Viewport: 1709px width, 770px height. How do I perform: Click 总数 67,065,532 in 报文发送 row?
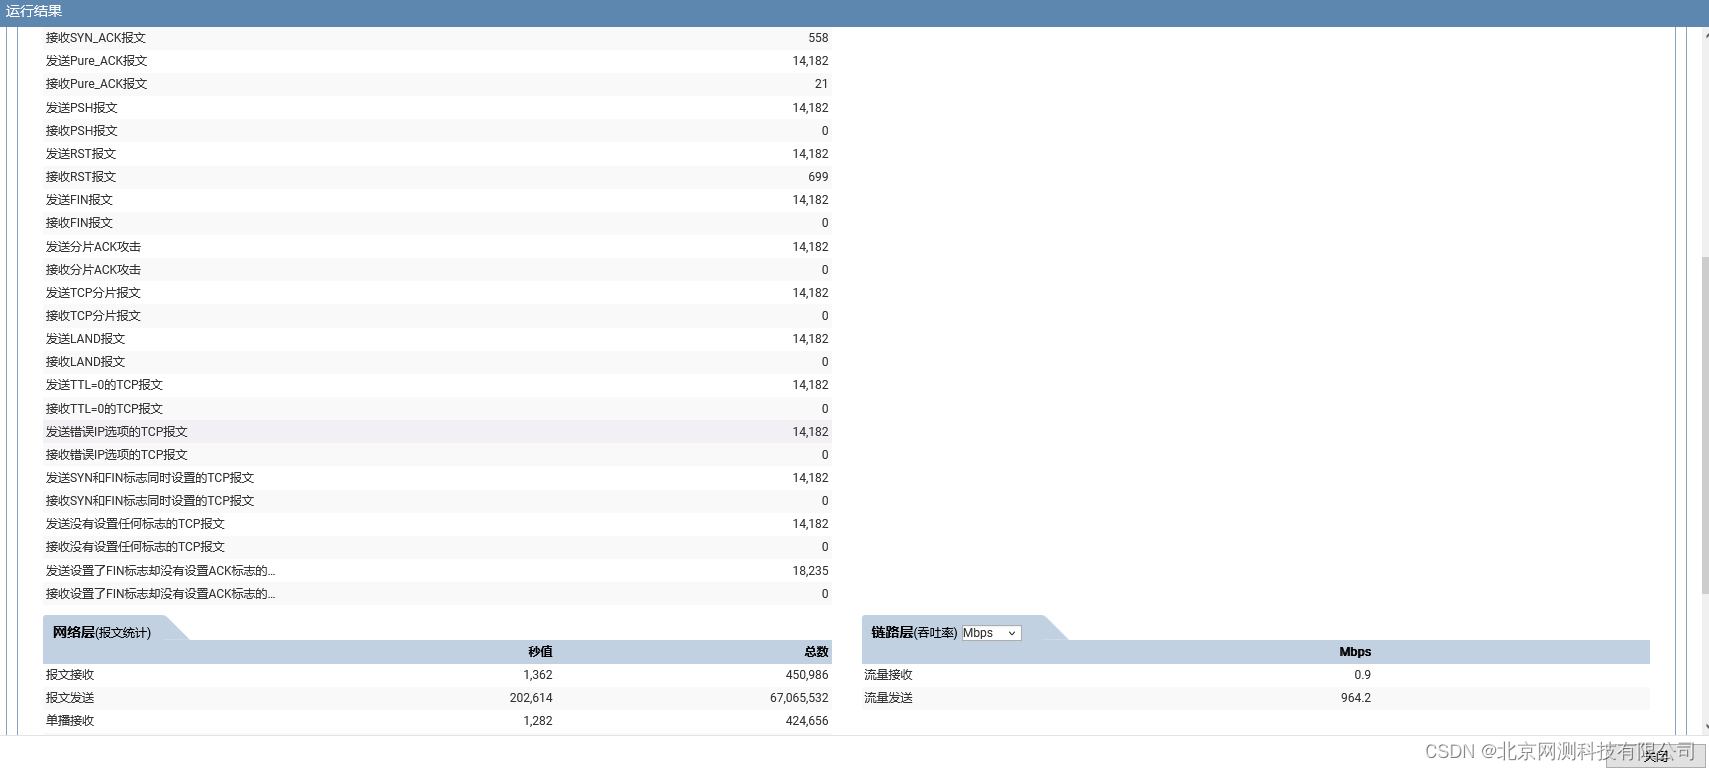[x=799, y=698]
